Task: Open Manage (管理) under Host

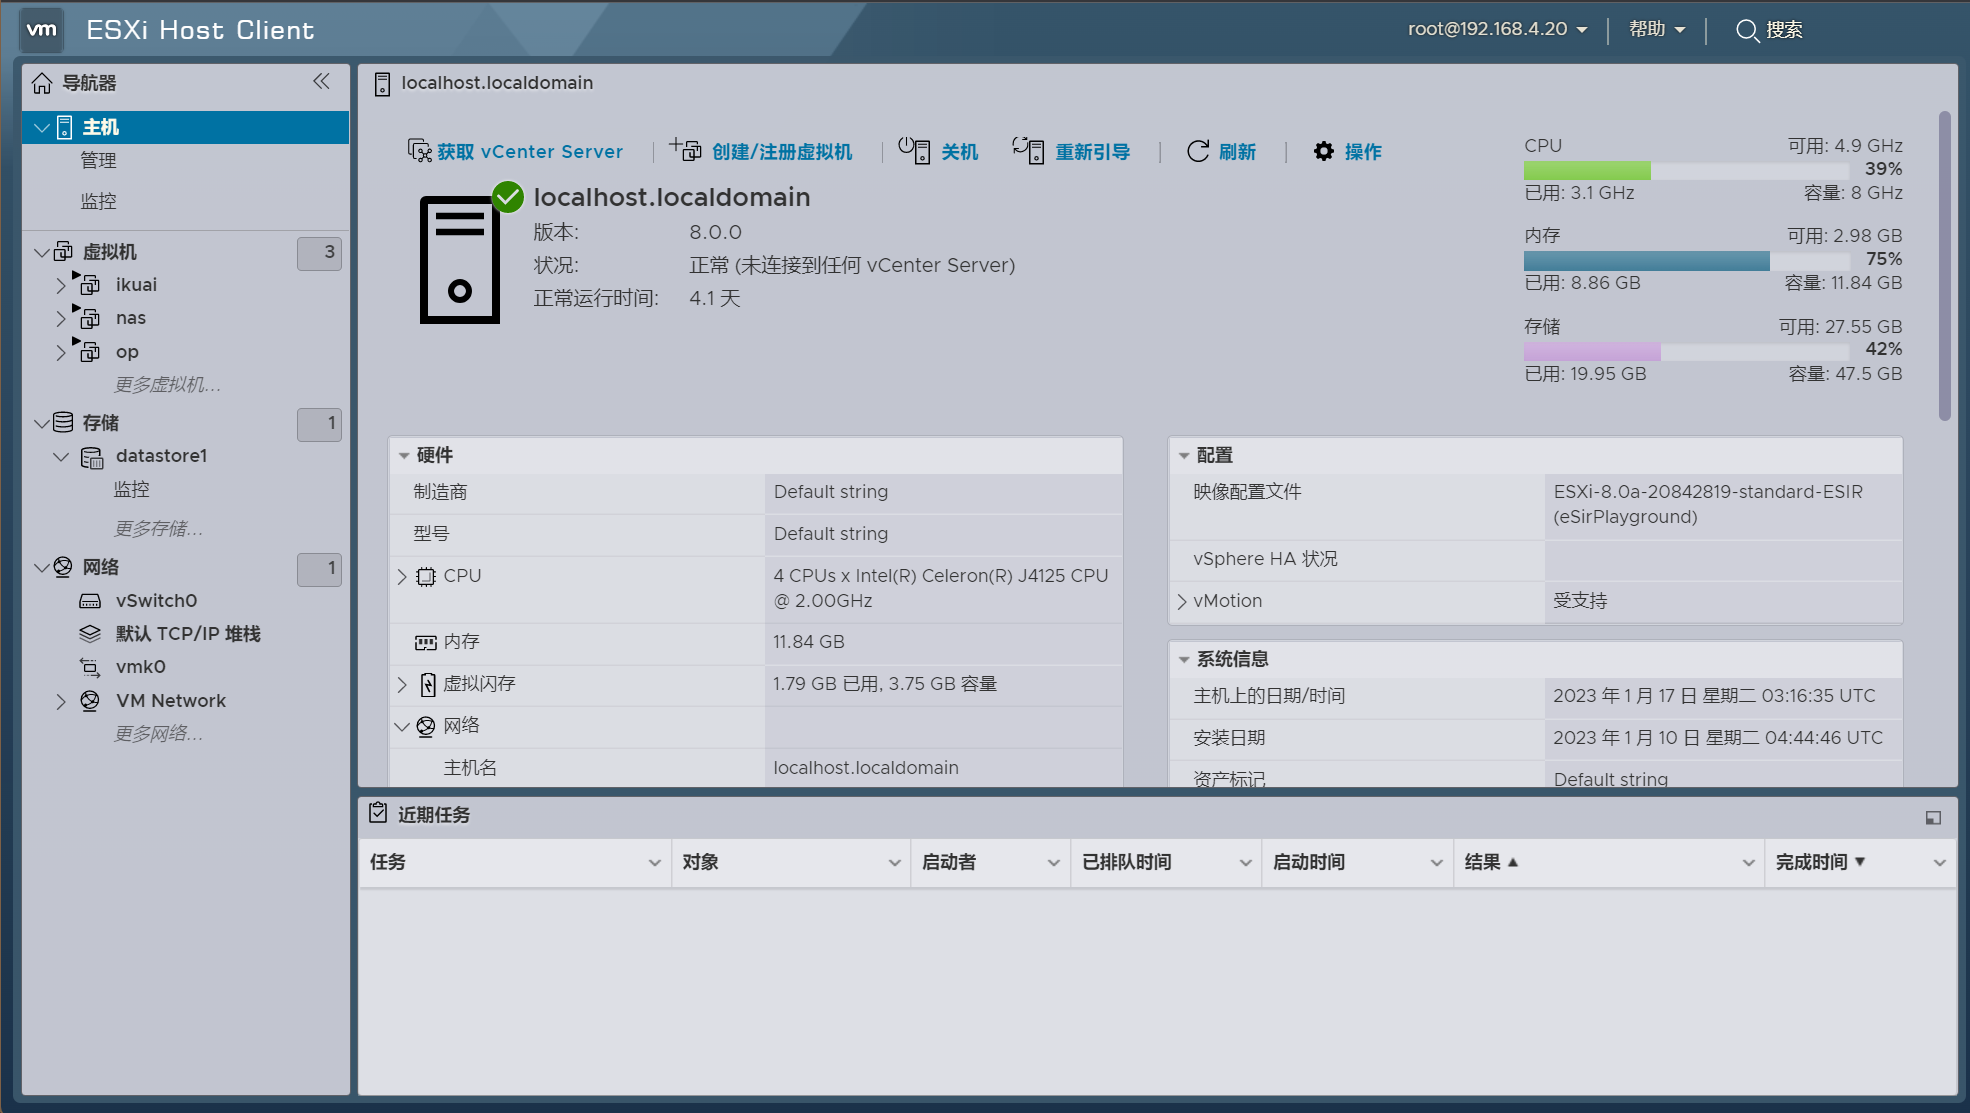Action: (98, 160)
